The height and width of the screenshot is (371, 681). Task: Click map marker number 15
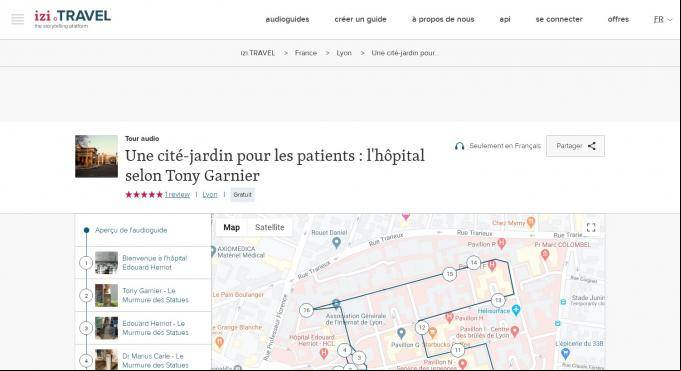450,274
